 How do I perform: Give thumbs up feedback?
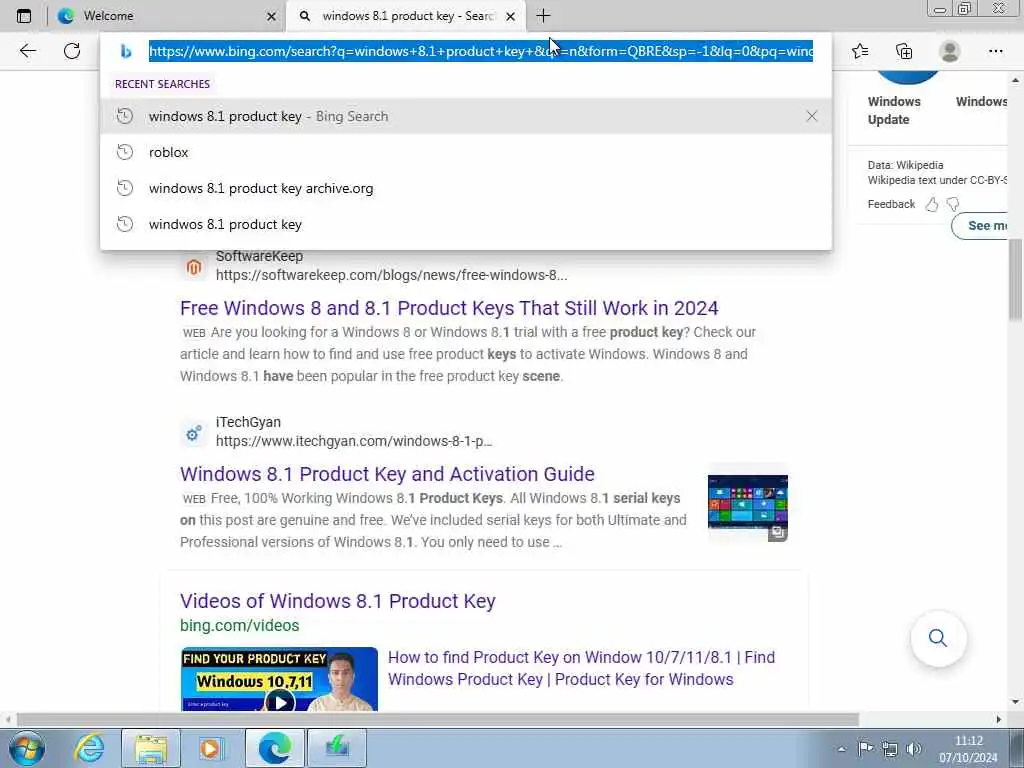point(932,204)
